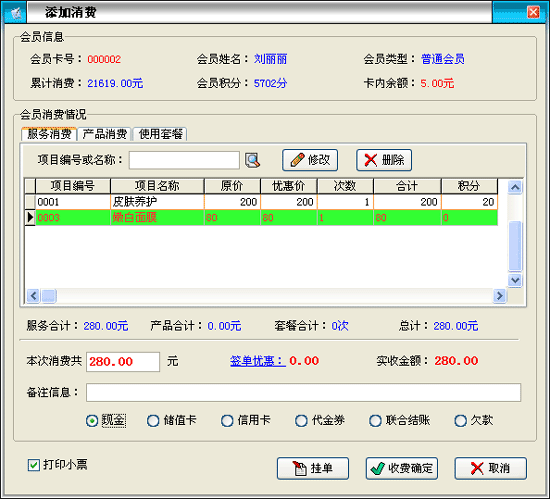550x499 pixels.
Task: Switch to the 产品消费 tab
Action: (x=105, y=134)
